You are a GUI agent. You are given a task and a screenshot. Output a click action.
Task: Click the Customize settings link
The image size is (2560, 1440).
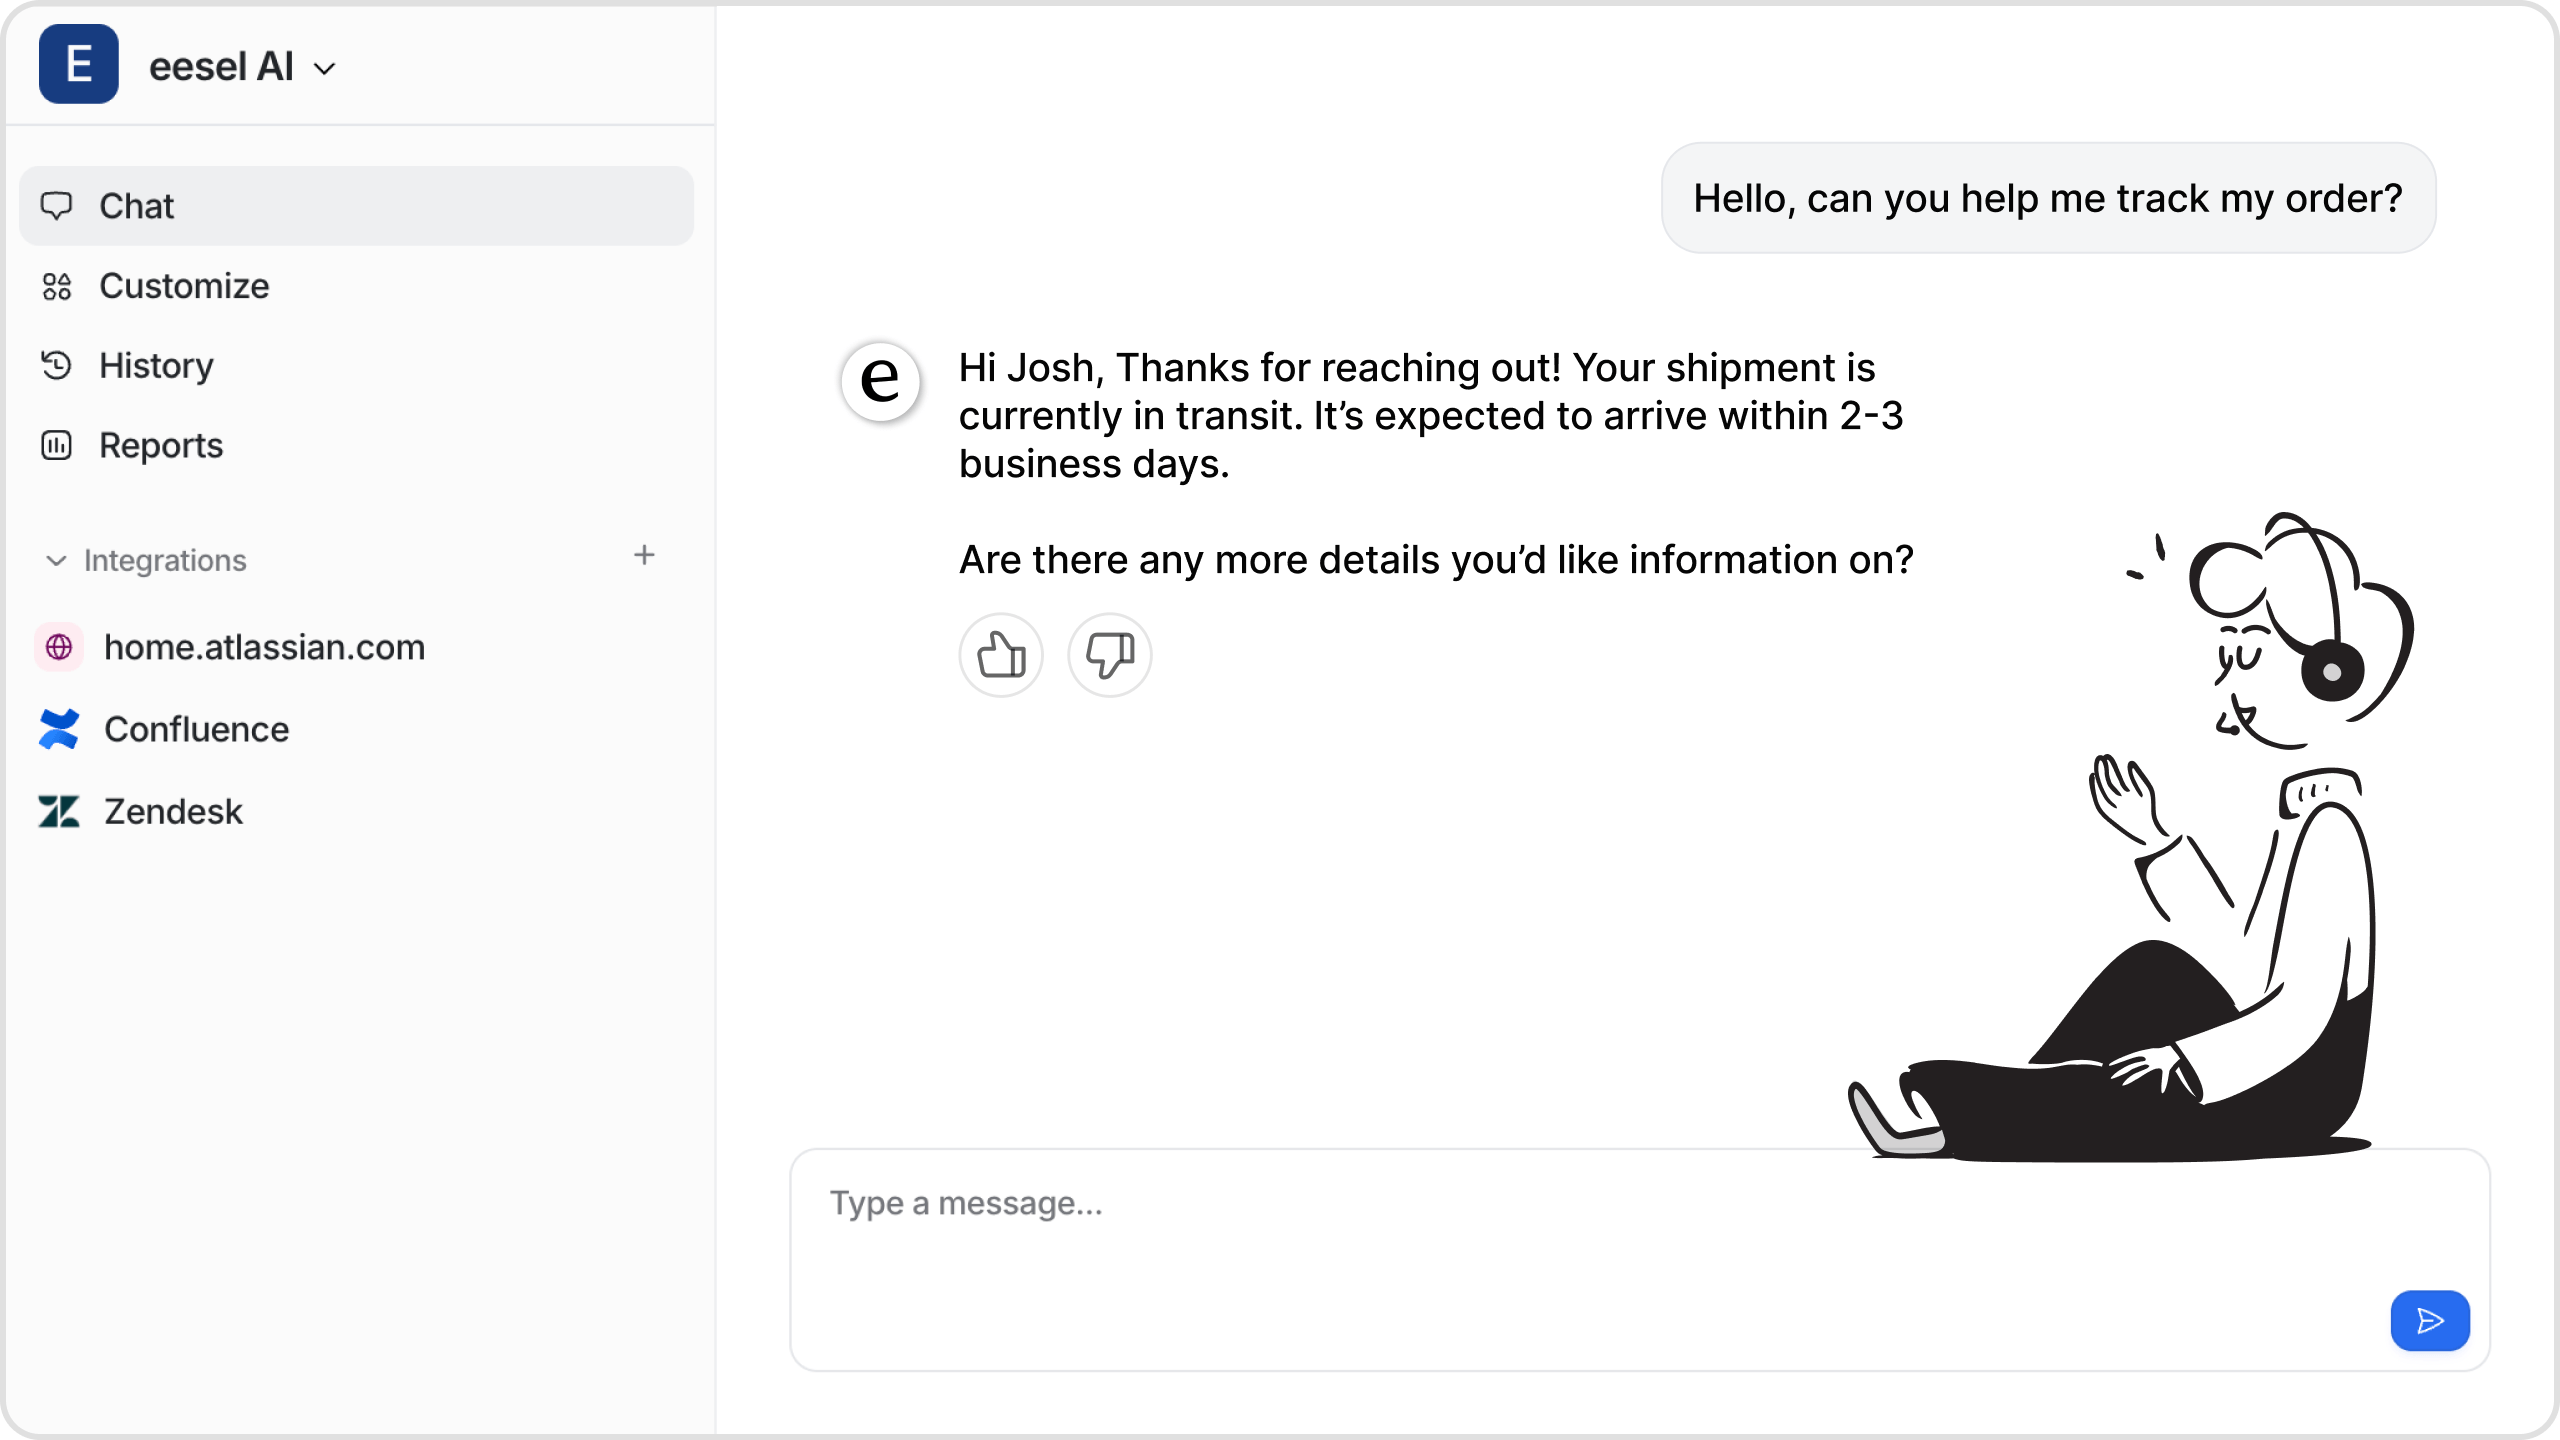(183, 285)
